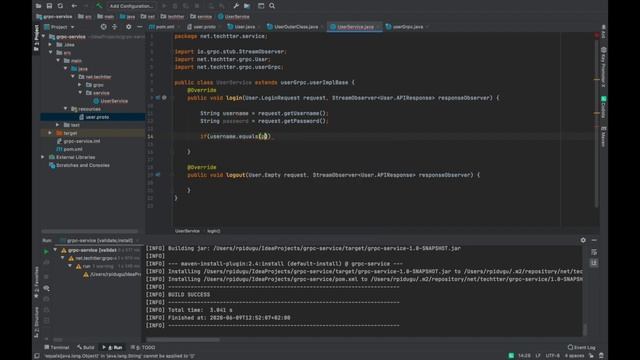Open the TODO tool window tab
The image size is (640, 360).
pos(143,347)
